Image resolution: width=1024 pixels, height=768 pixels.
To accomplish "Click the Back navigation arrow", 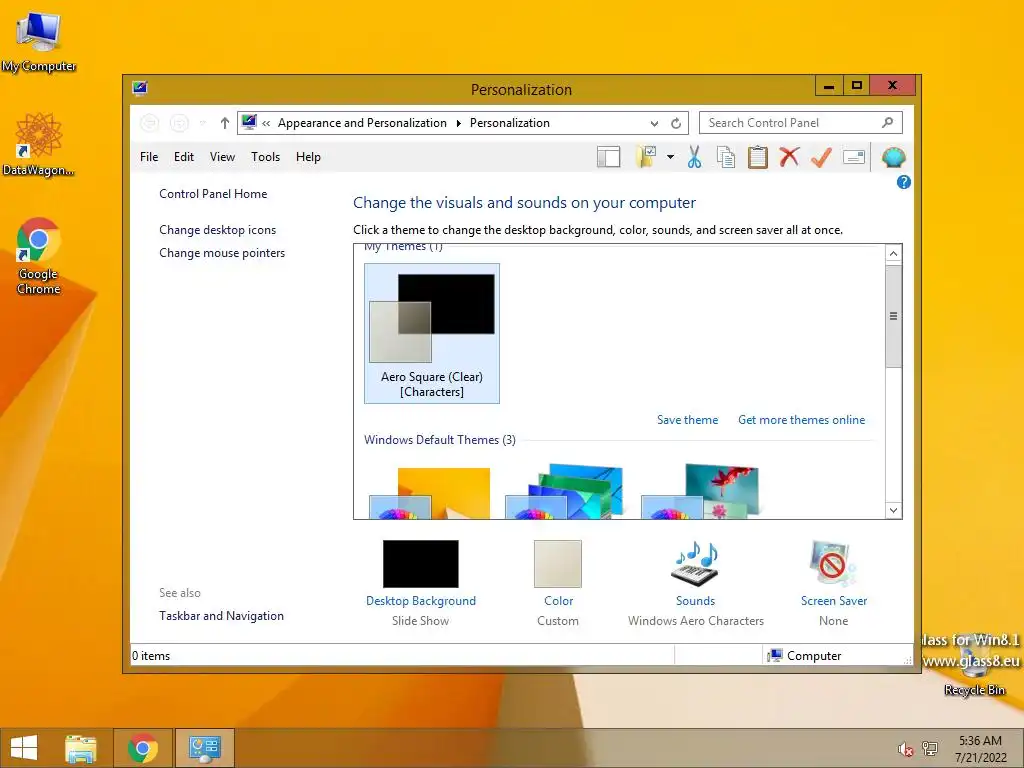I will [150, 123].
